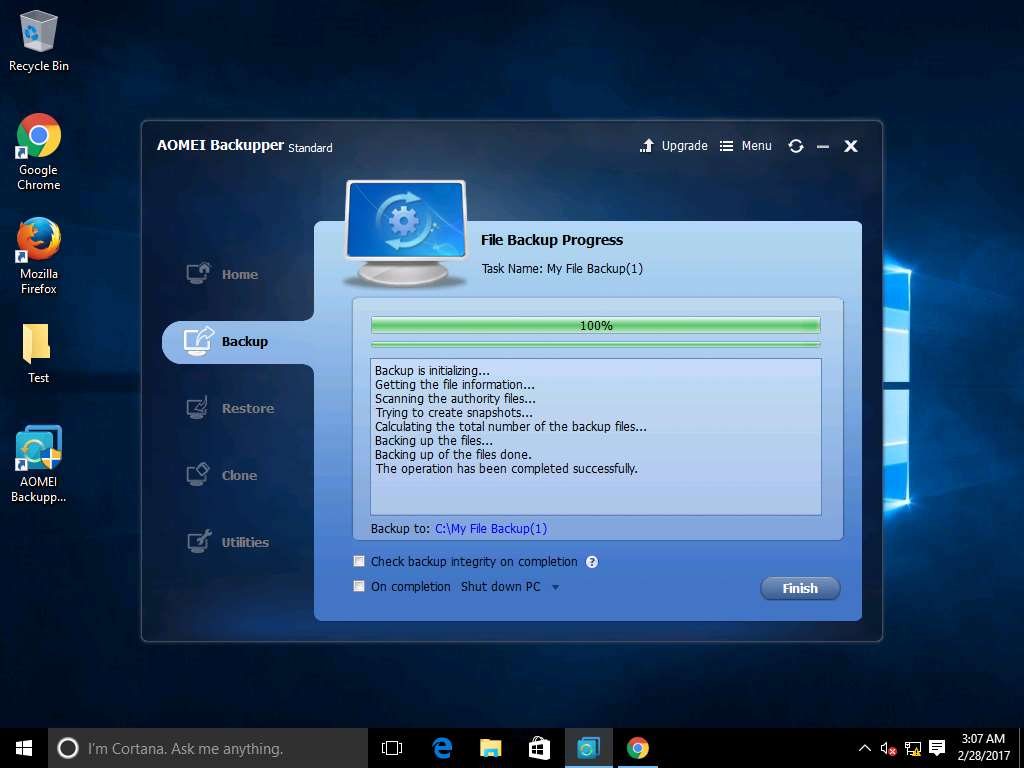This screenshot has height=768, width=1024.
Task: Click the Clone icon in sidebar
Action: tap(198, 474)
